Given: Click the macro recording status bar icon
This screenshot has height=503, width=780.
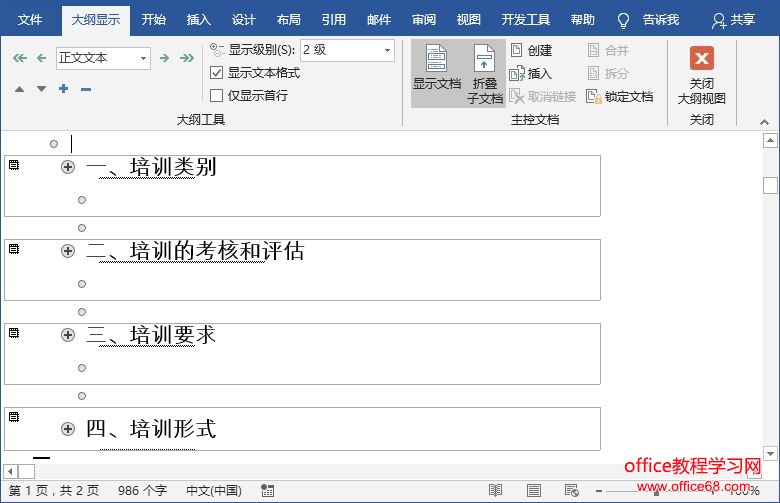Looking at the screenshot, I should [x=268, y=491].
